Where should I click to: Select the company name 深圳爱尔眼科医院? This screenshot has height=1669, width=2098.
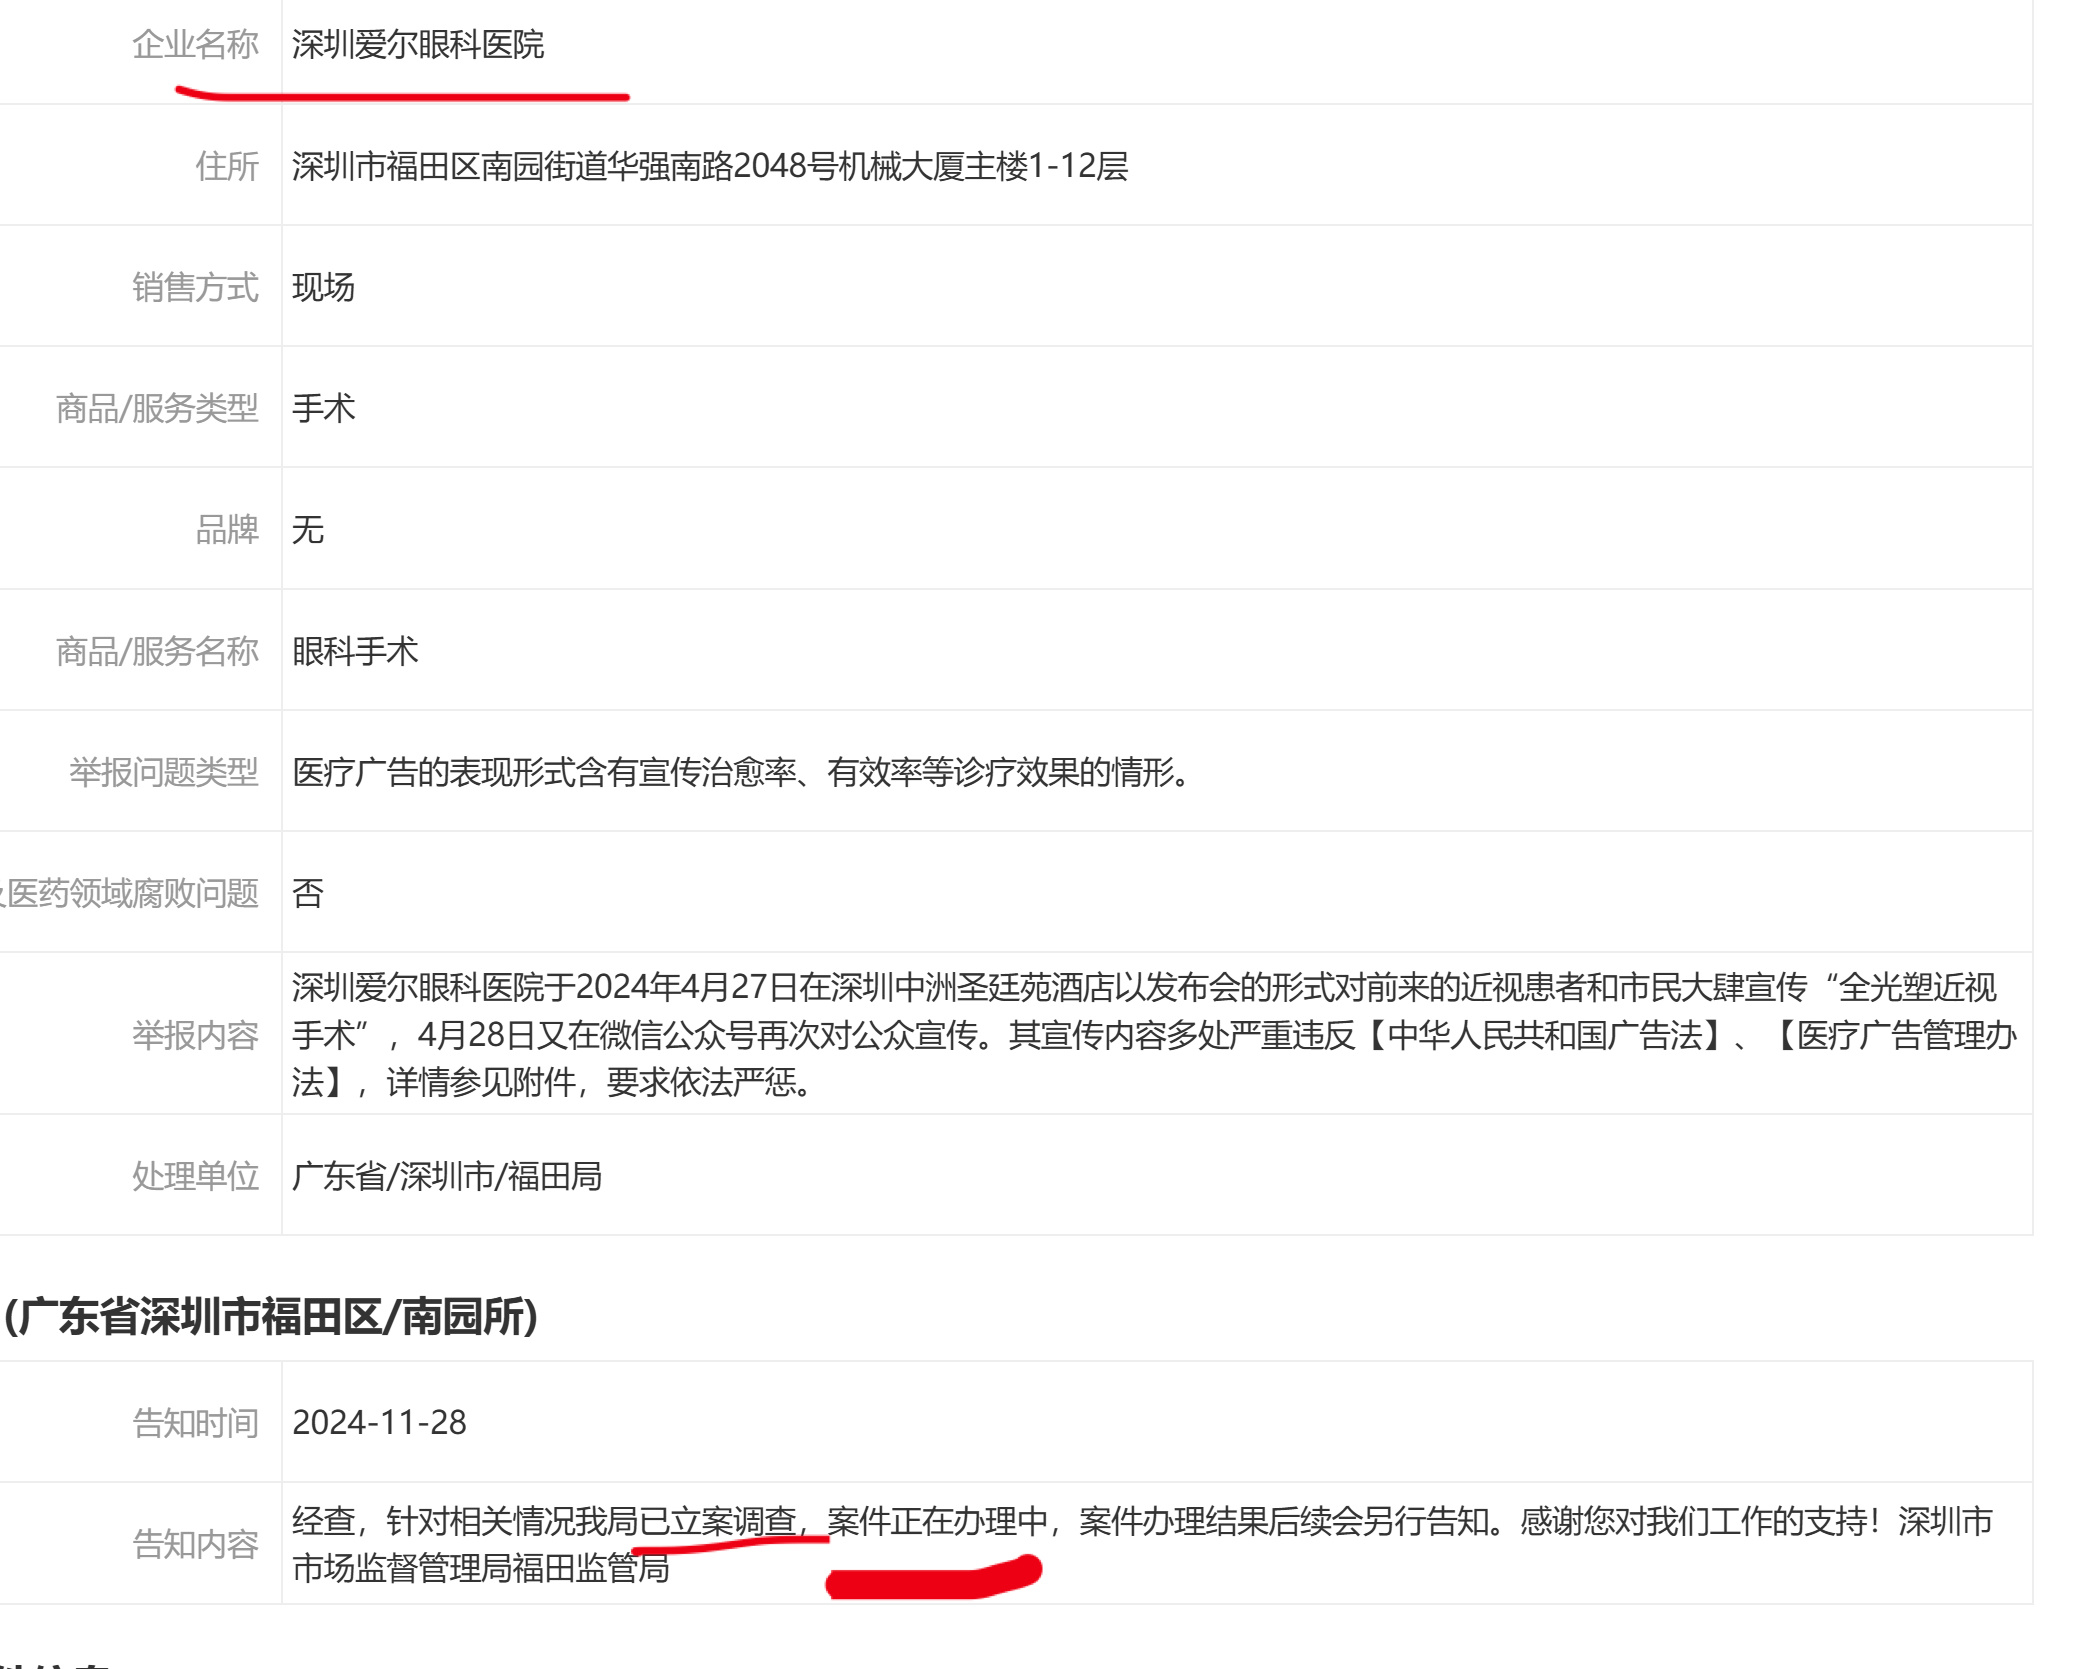pos(418,45)
